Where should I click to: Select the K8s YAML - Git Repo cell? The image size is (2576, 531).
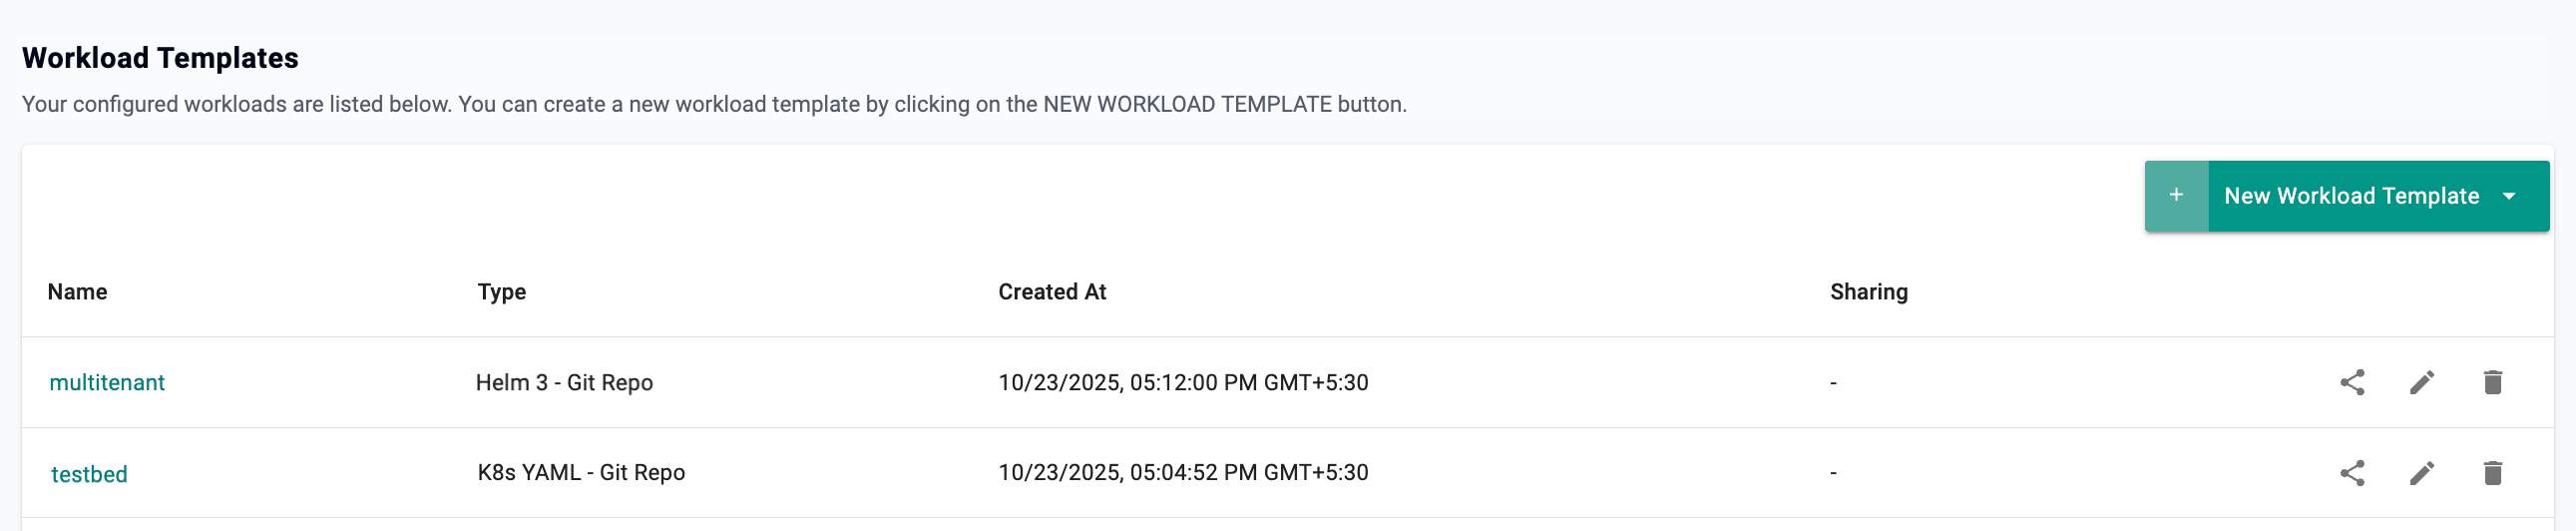click(x=581, y=473)
